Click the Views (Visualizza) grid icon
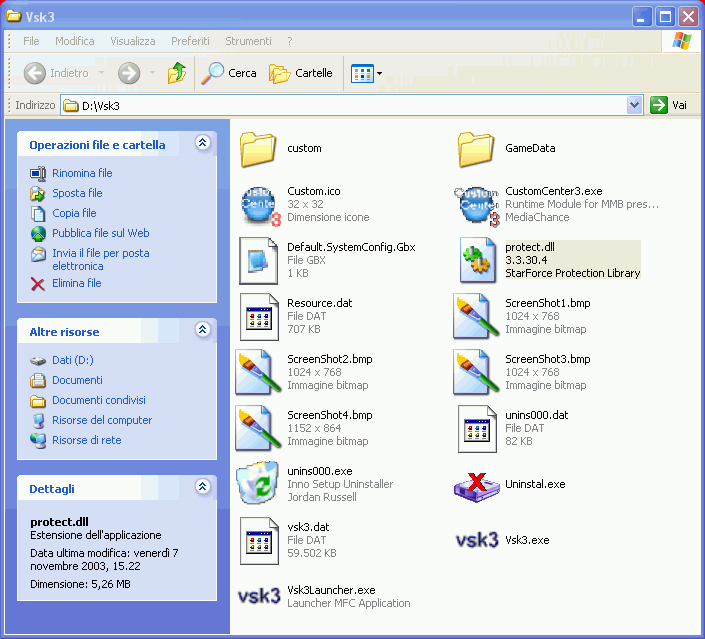 coord(362,73)
